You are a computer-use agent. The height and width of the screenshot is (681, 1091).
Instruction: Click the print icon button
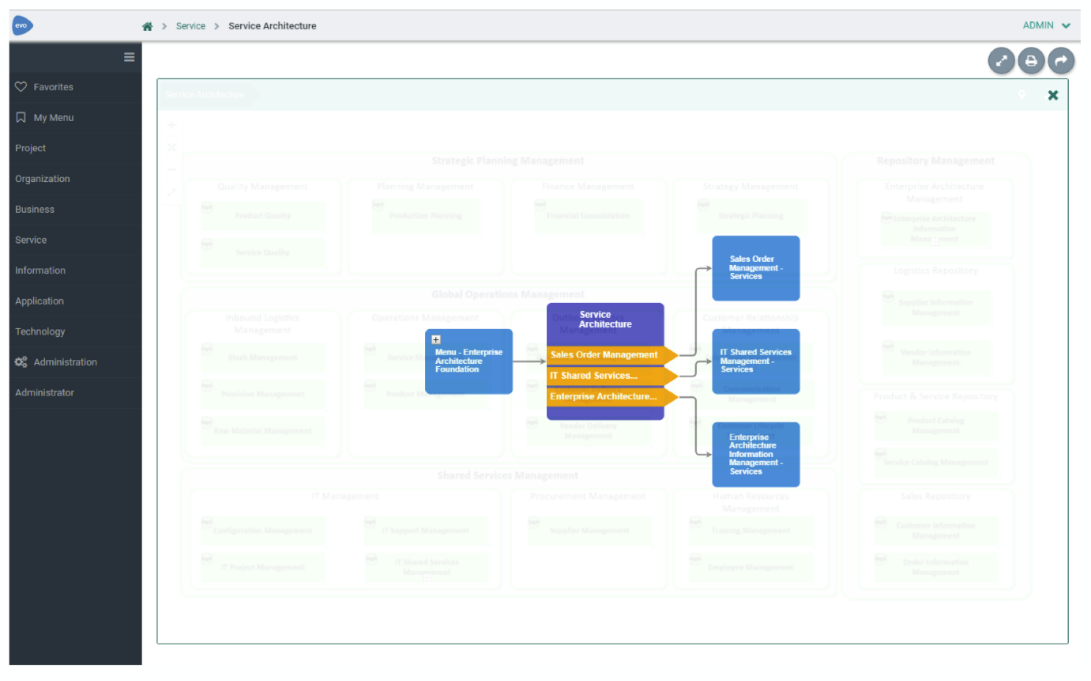coord(1031,61)
